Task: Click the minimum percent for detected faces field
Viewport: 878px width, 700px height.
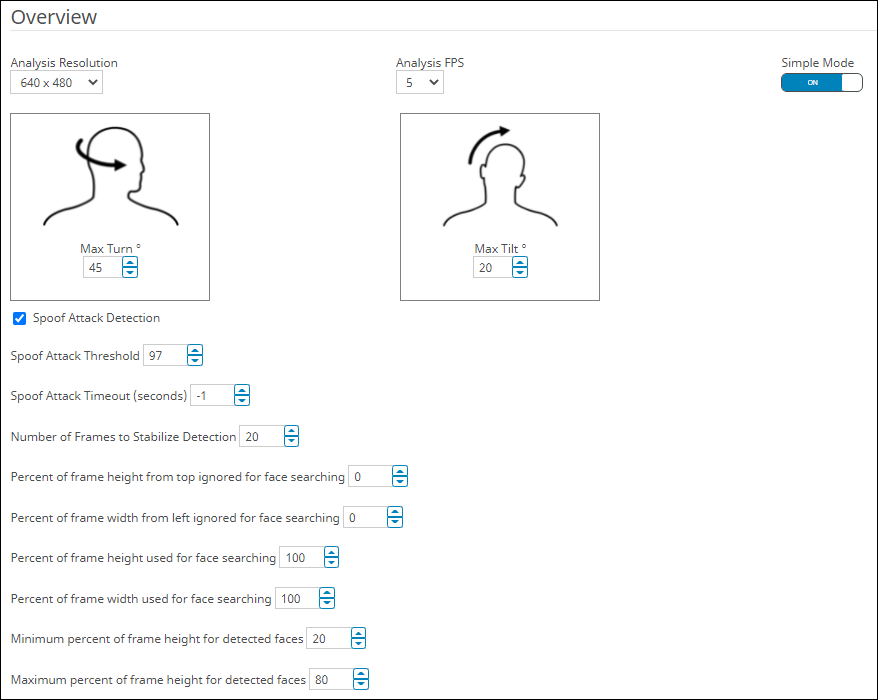Action: pos(329,638)
